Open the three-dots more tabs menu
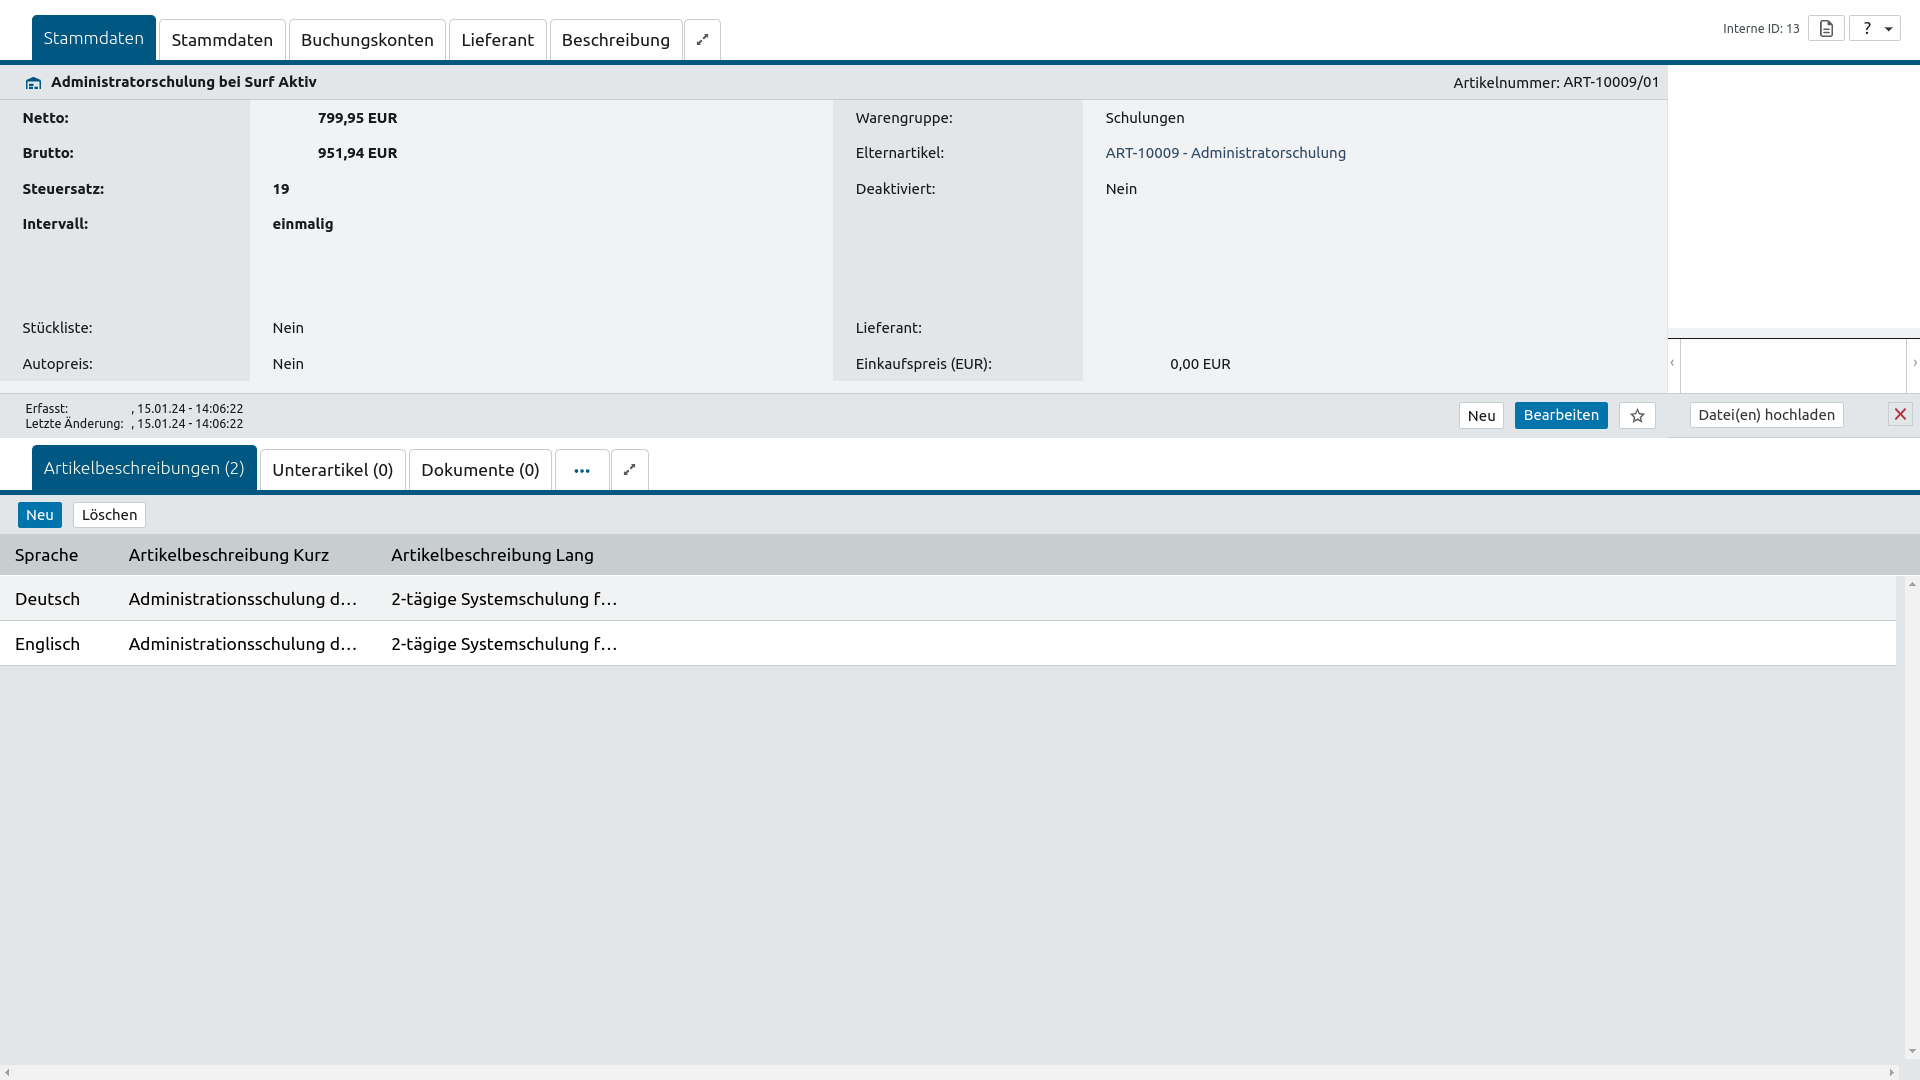 point(582,470)
